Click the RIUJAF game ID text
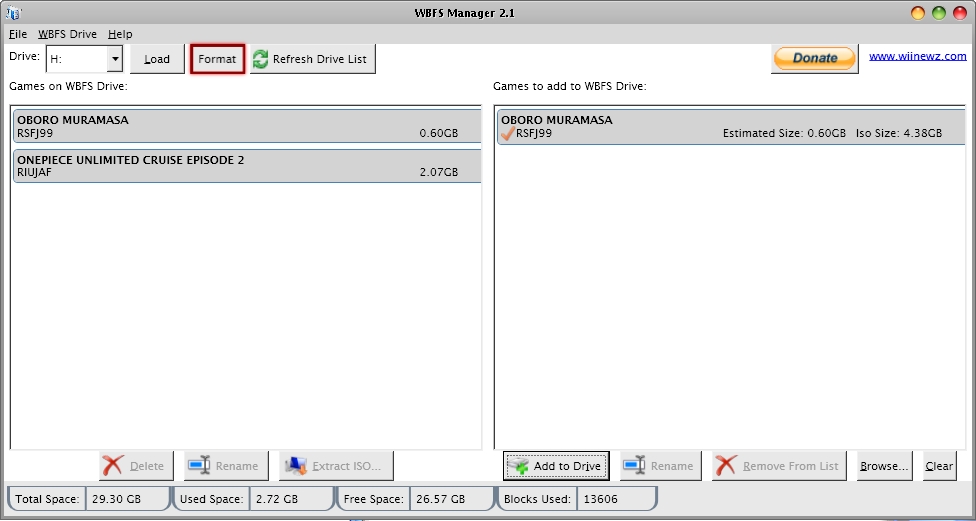Viewport: 976px width, 521px height. click(x=34, y=172)
